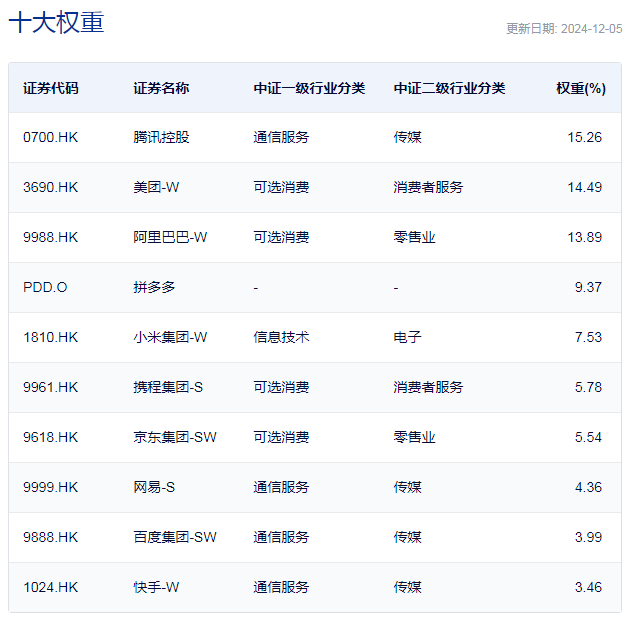Open stock code 0700.HK
Image resolution: width=628 pixels, height=621 pixels.
50,137
